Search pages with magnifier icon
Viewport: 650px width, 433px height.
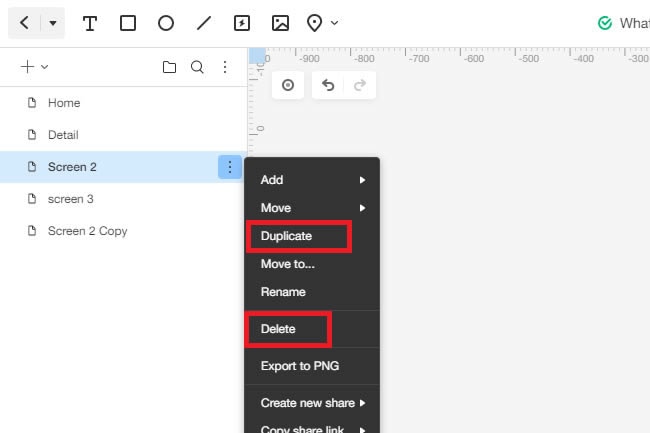[197, 67]
